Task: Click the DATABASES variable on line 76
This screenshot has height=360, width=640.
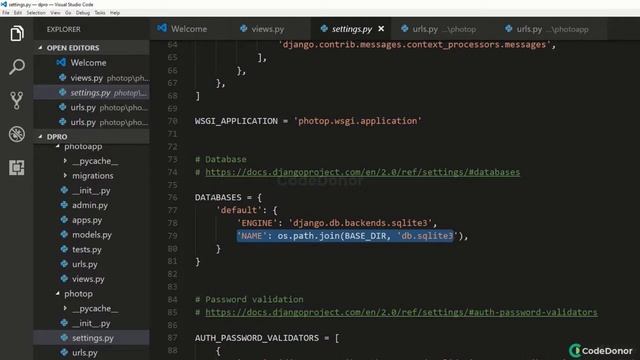Action: (x=218, y=198)
